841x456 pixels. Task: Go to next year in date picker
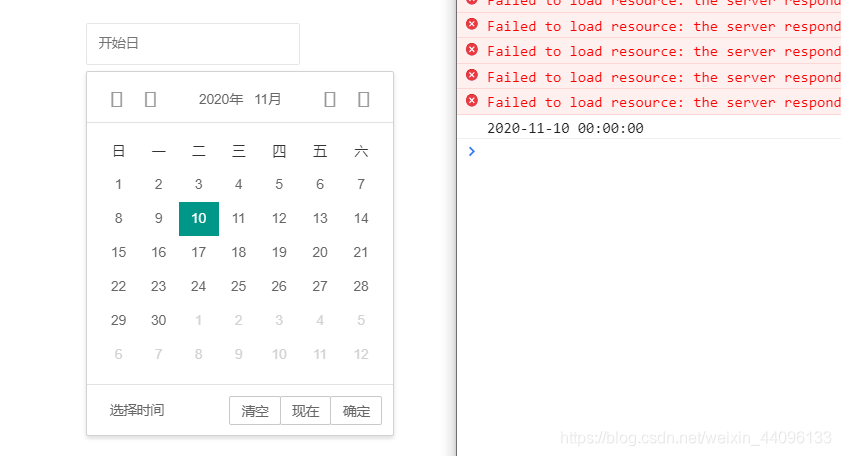[364, 99]
